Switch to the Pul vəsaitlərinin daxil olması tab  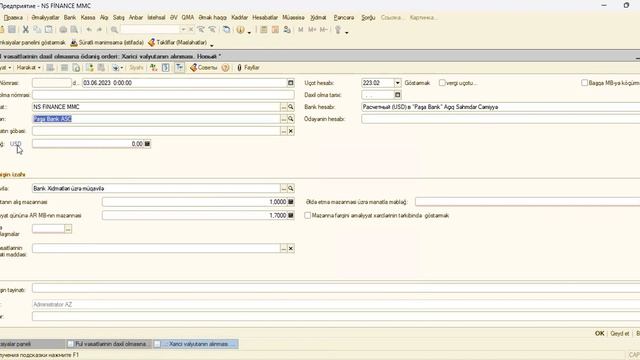[109, 344]
